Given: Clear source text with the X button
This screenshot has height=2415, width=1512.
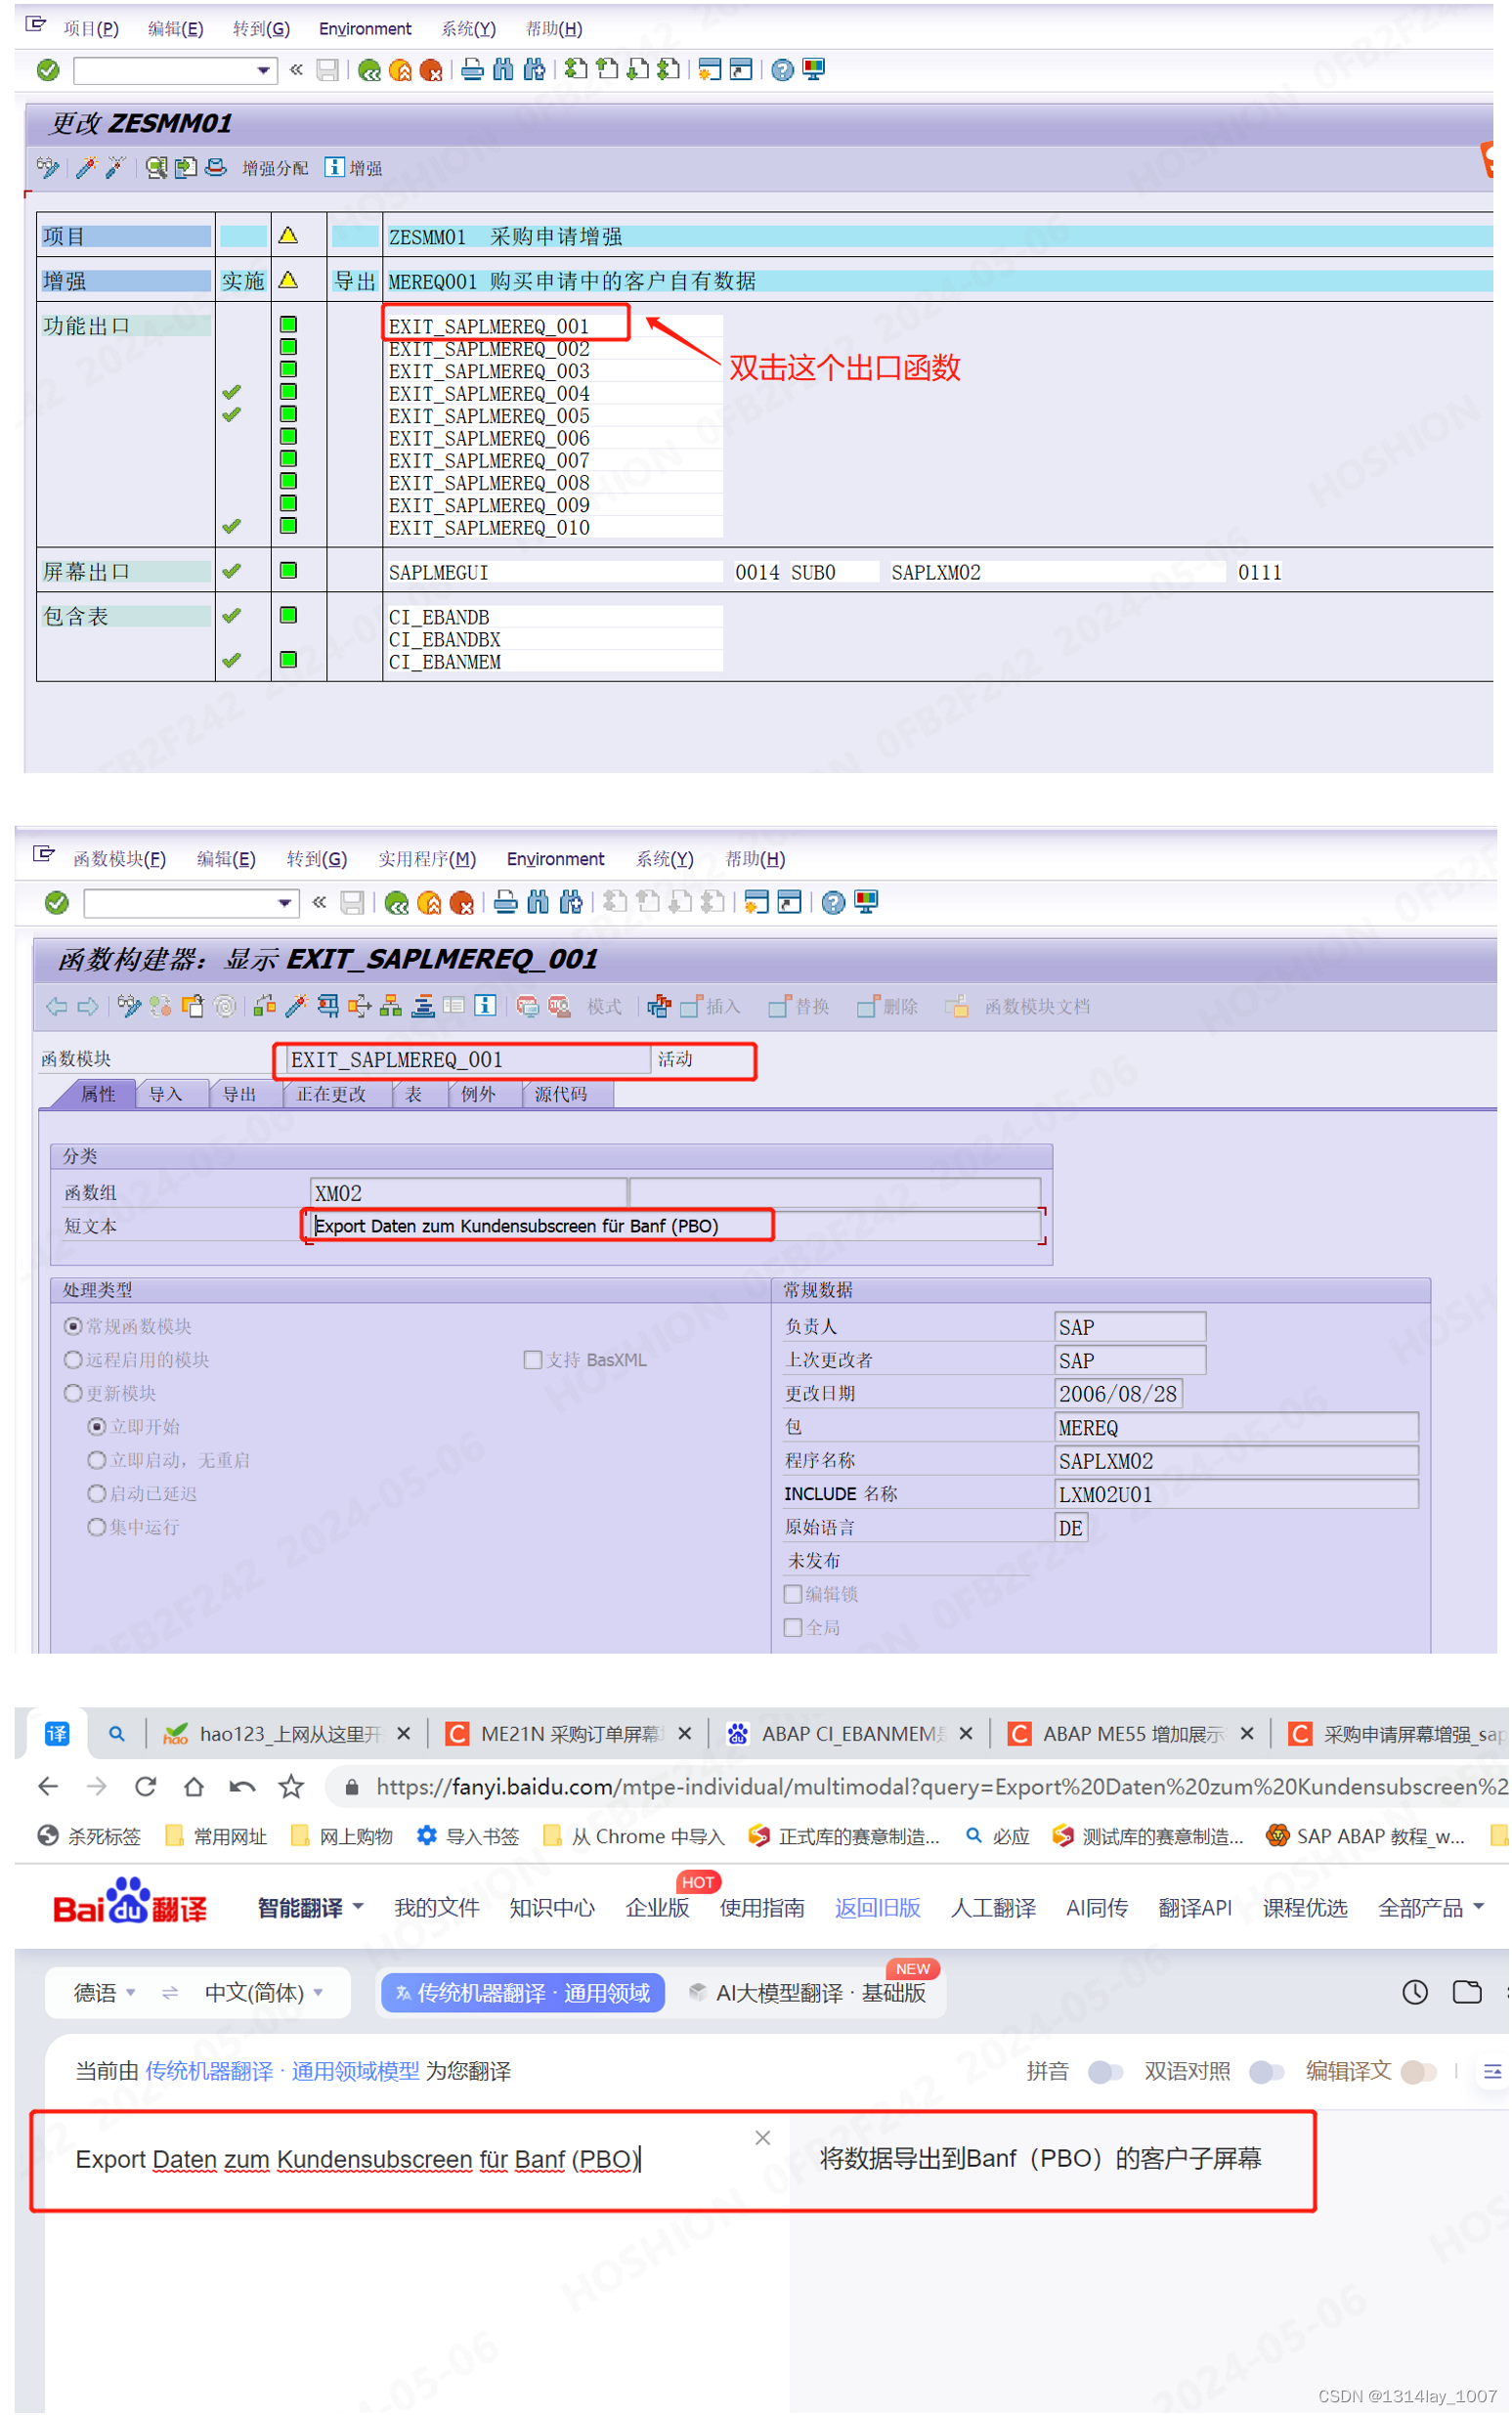Looking at the screenshot, I should [x=763, y=2139].
